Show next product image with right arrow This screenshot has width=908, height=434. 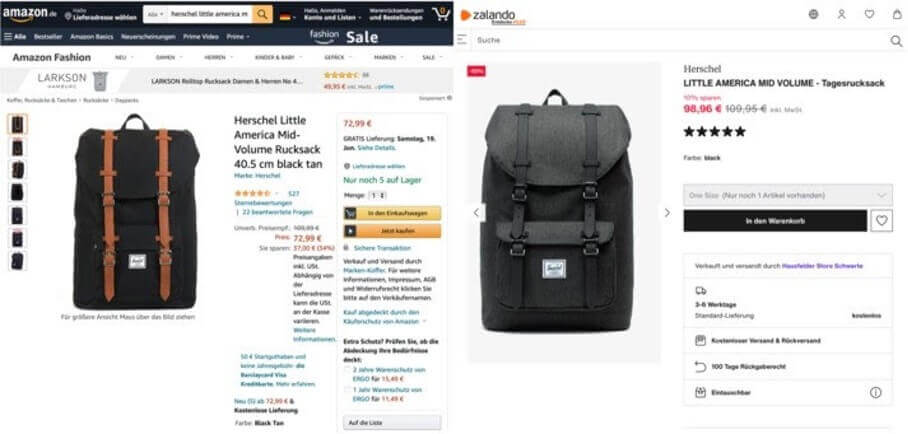[667, 213]
